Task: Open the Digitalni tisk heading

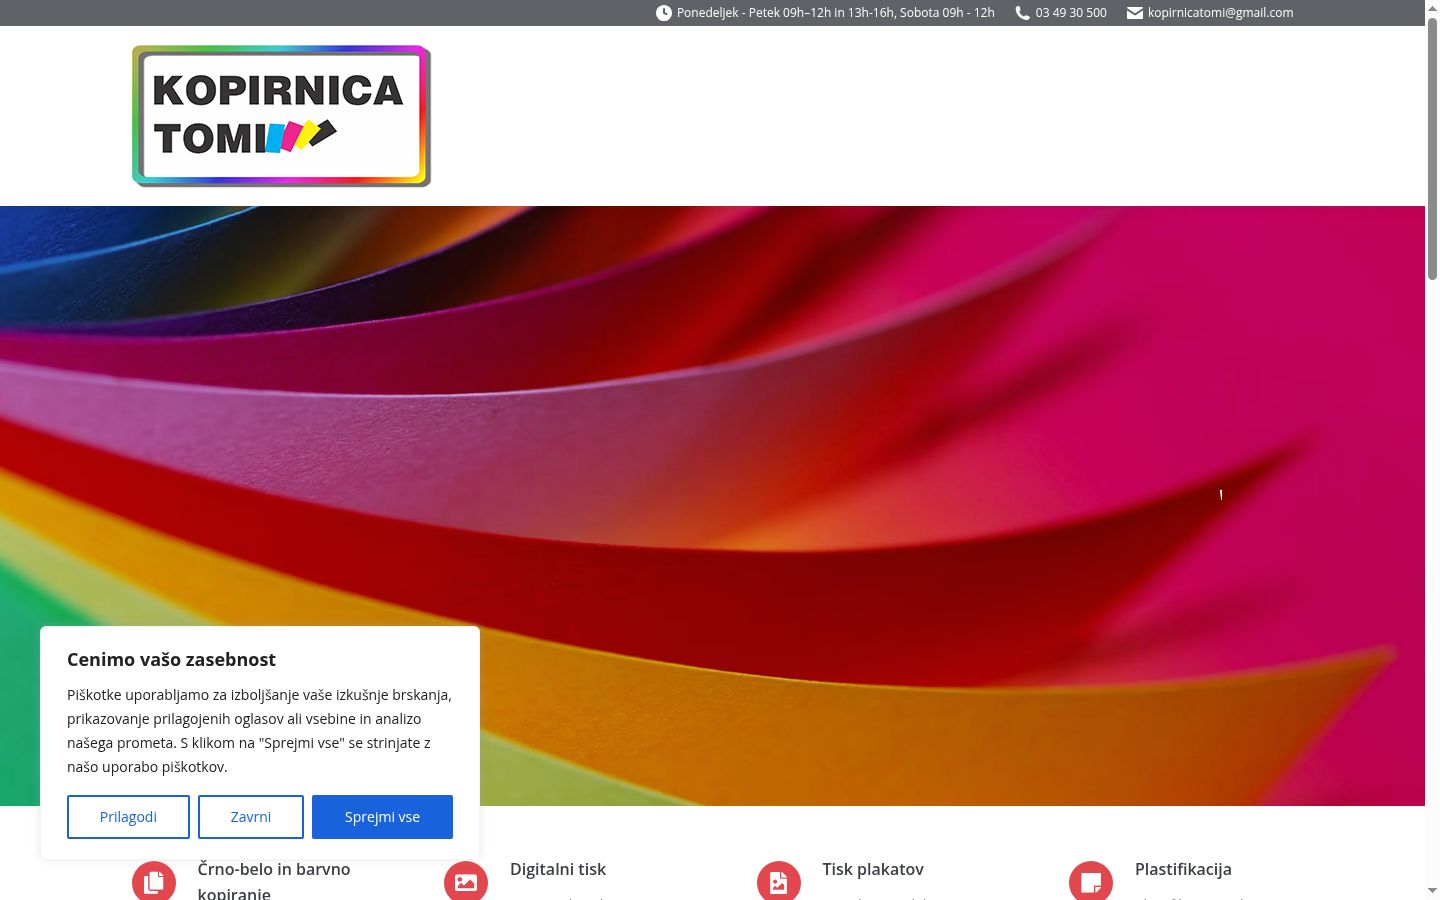Action: pos(558,869)
